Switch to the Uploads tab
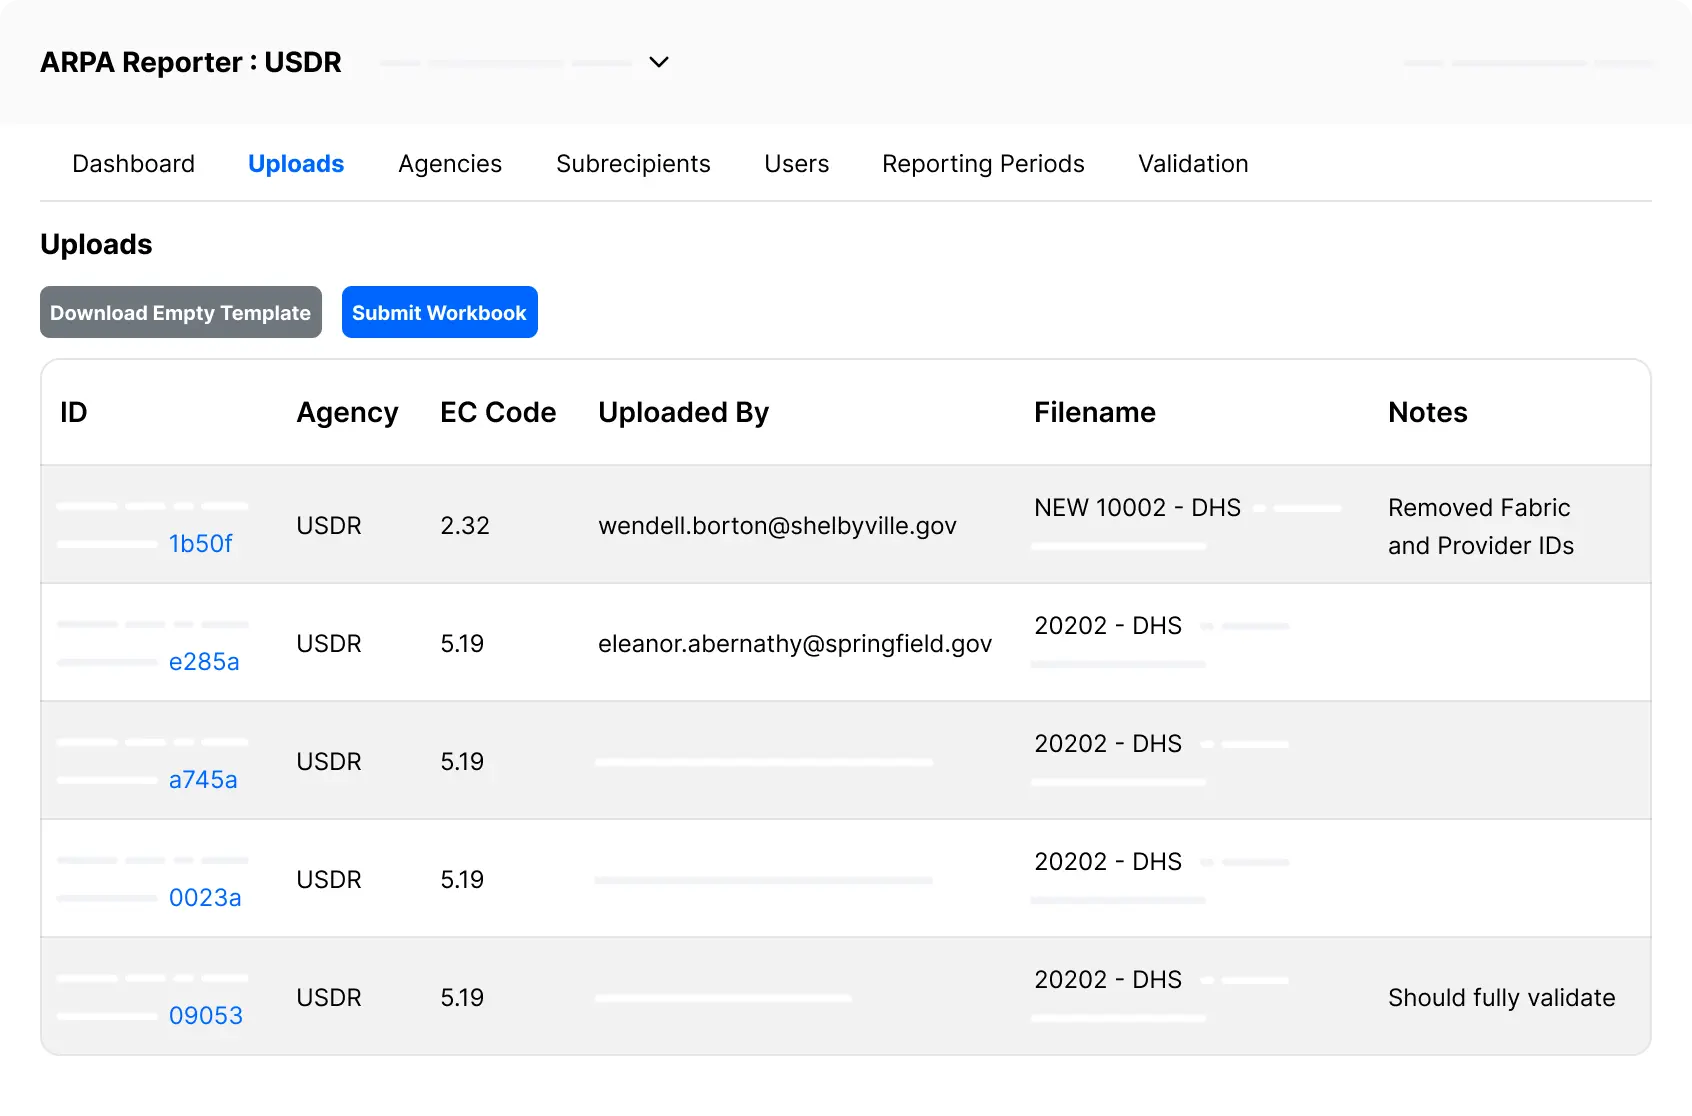The image size is (1692, 1116). pyautogui.click(x=296, y=164)
